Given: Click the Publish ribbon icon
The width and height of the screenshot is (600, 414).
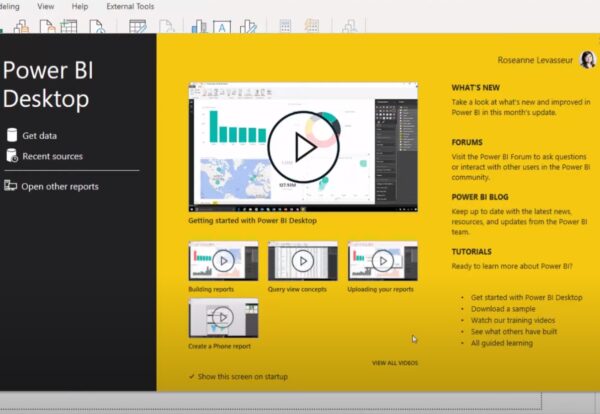Looking at the screenshot, I should 350,26.
